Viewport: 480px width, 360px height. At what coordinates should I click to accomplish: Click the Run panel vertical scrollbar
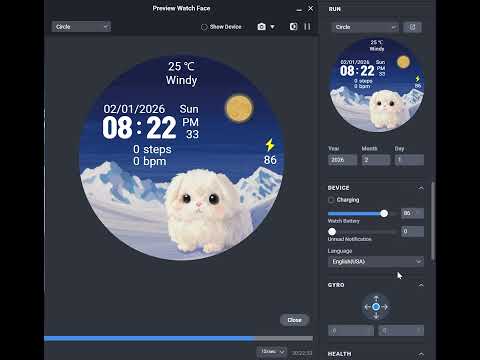[433, 221]
